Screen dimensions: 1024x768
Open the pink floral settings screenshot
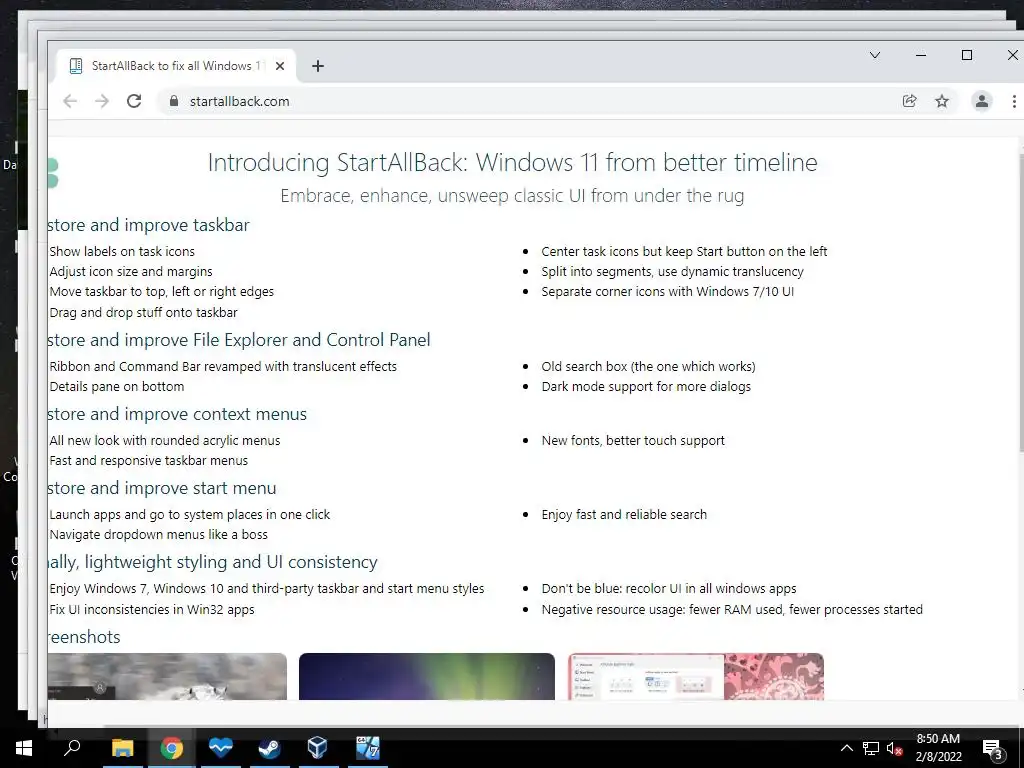point(696,676)
